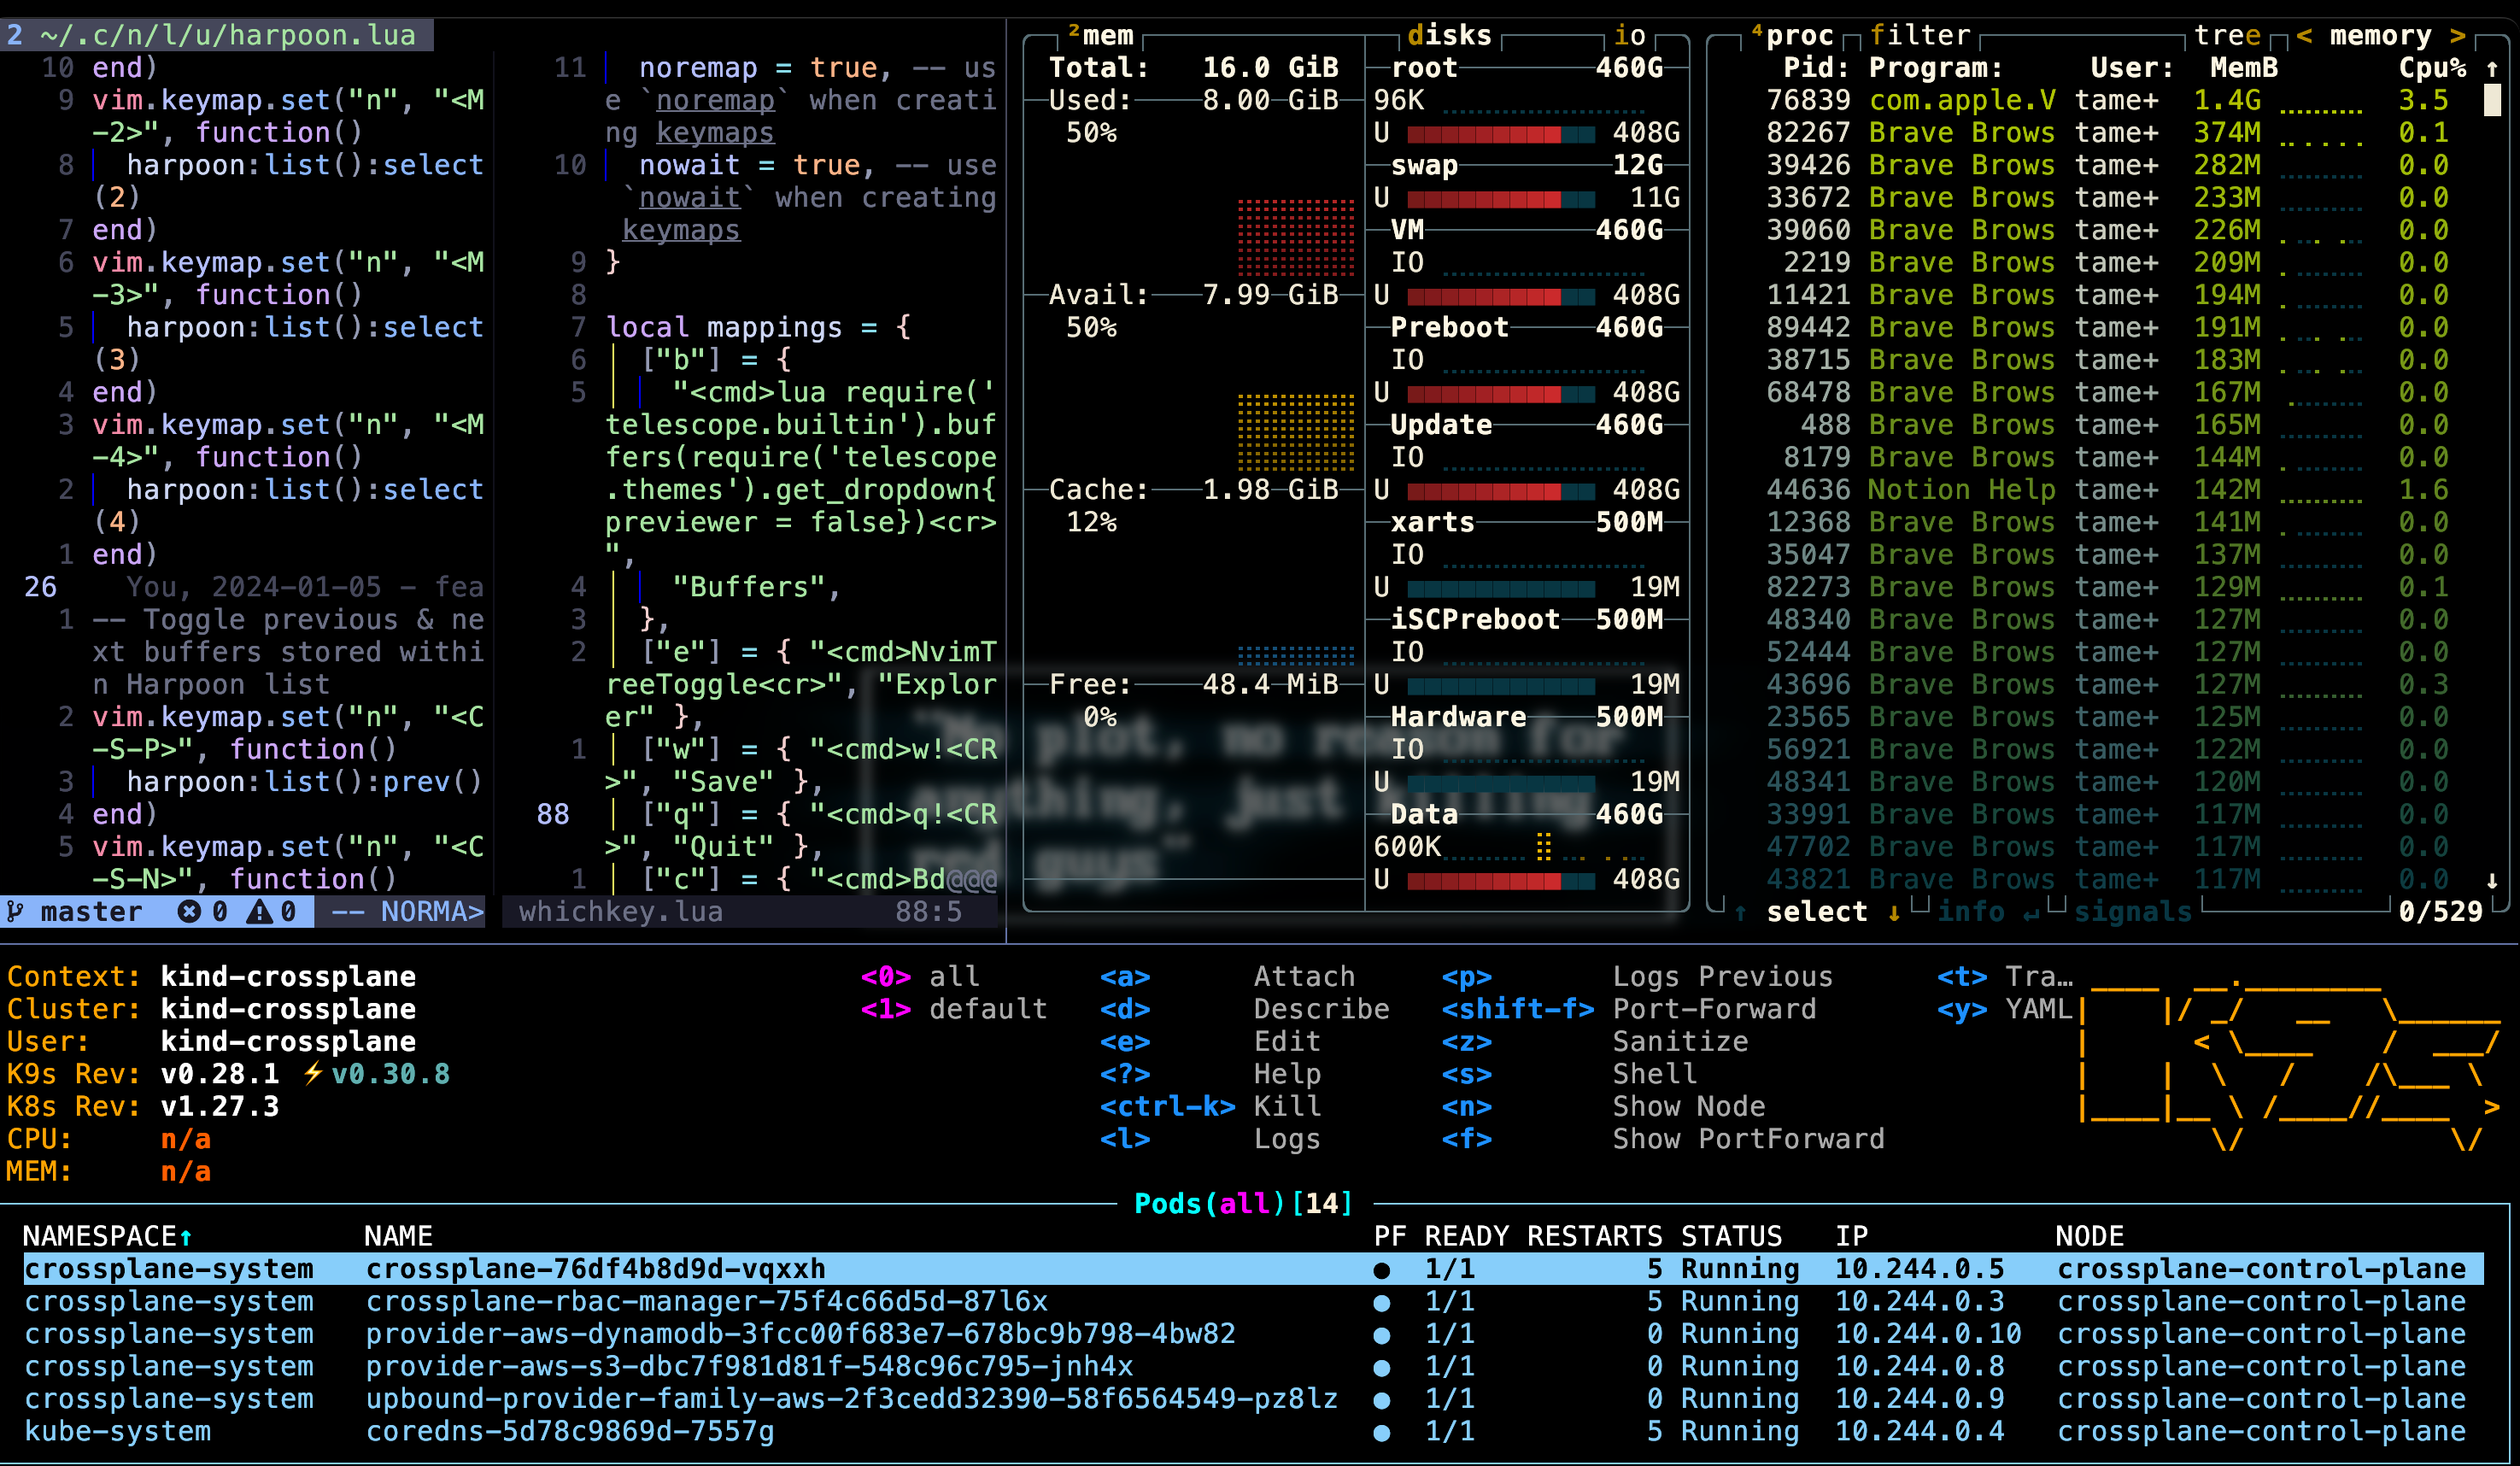The image size is (2520, 1466).
Task: Click the lightning upgrade icon next to v0.30.8
Action: tap(314, 1073)
